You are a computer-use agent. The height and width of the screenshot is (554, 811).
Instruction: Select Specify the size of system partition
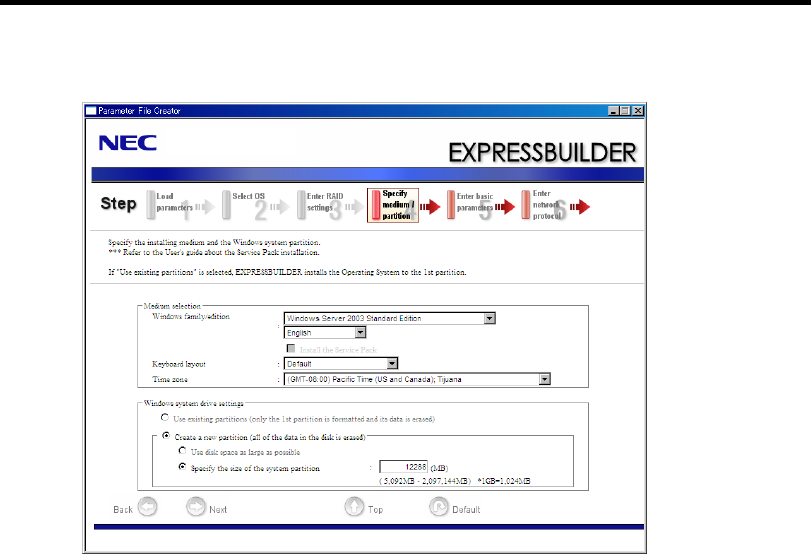coord(182,467)
